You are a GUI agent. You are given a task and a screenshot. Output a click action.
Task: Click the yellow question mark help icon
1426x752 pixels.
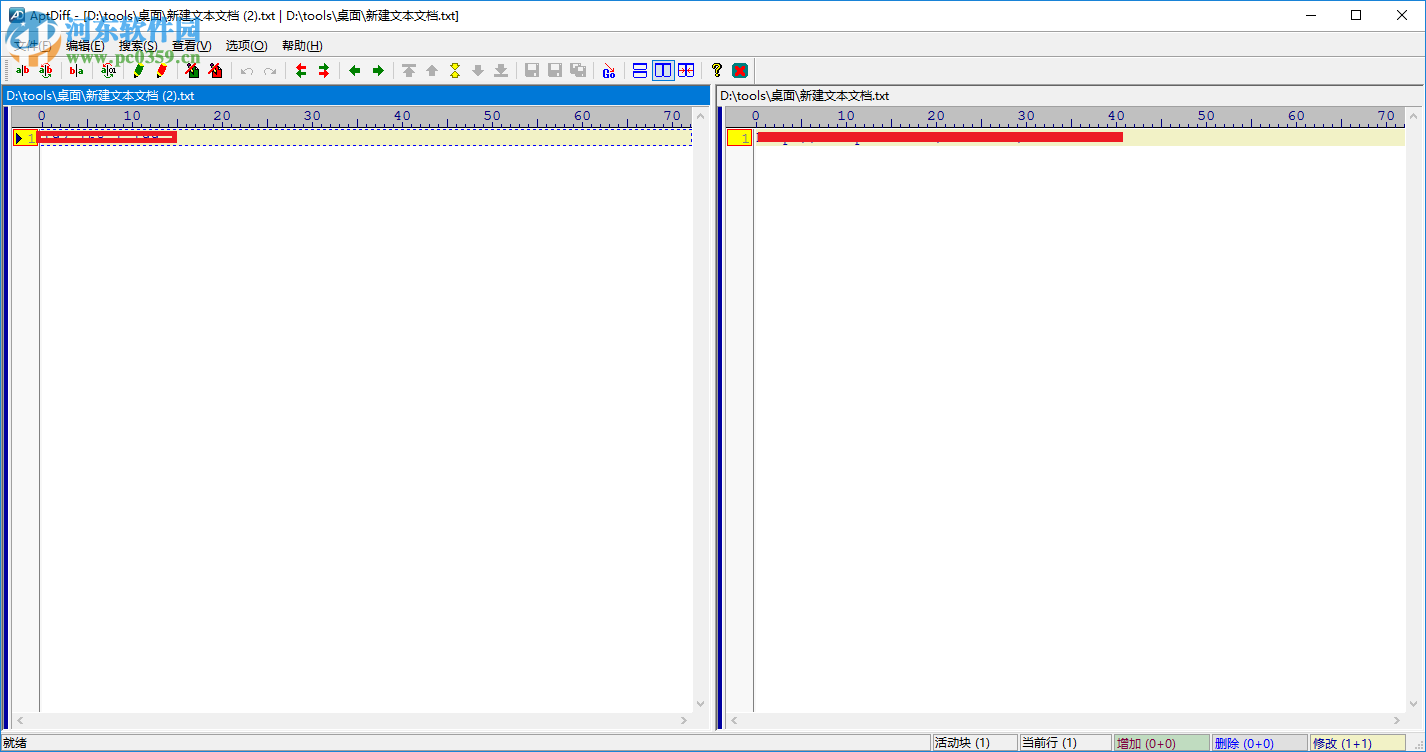coord(717,70)
